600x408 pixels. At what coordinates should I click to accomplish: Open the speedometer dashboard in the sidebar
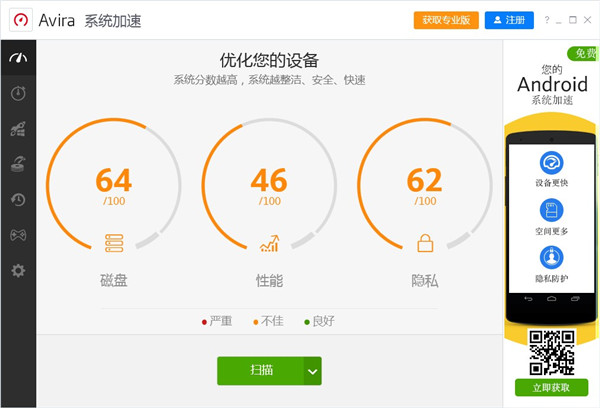click(x=18, y=58)
